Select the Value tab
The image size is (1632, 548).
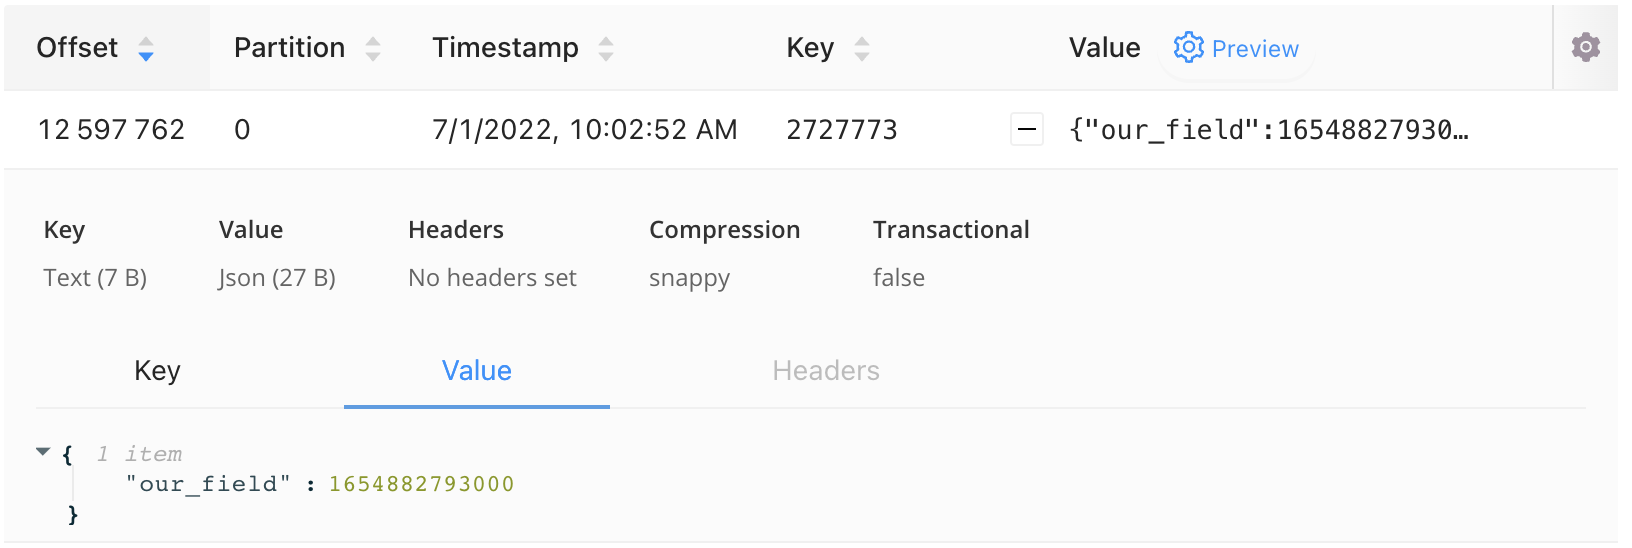point(477,371)
